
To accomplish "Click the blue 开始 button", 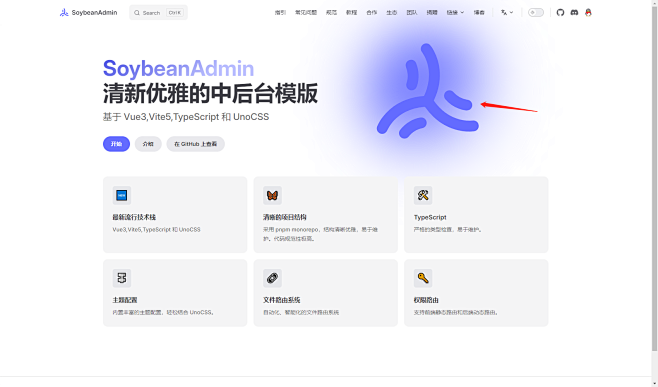I will [x=116, y=144].
